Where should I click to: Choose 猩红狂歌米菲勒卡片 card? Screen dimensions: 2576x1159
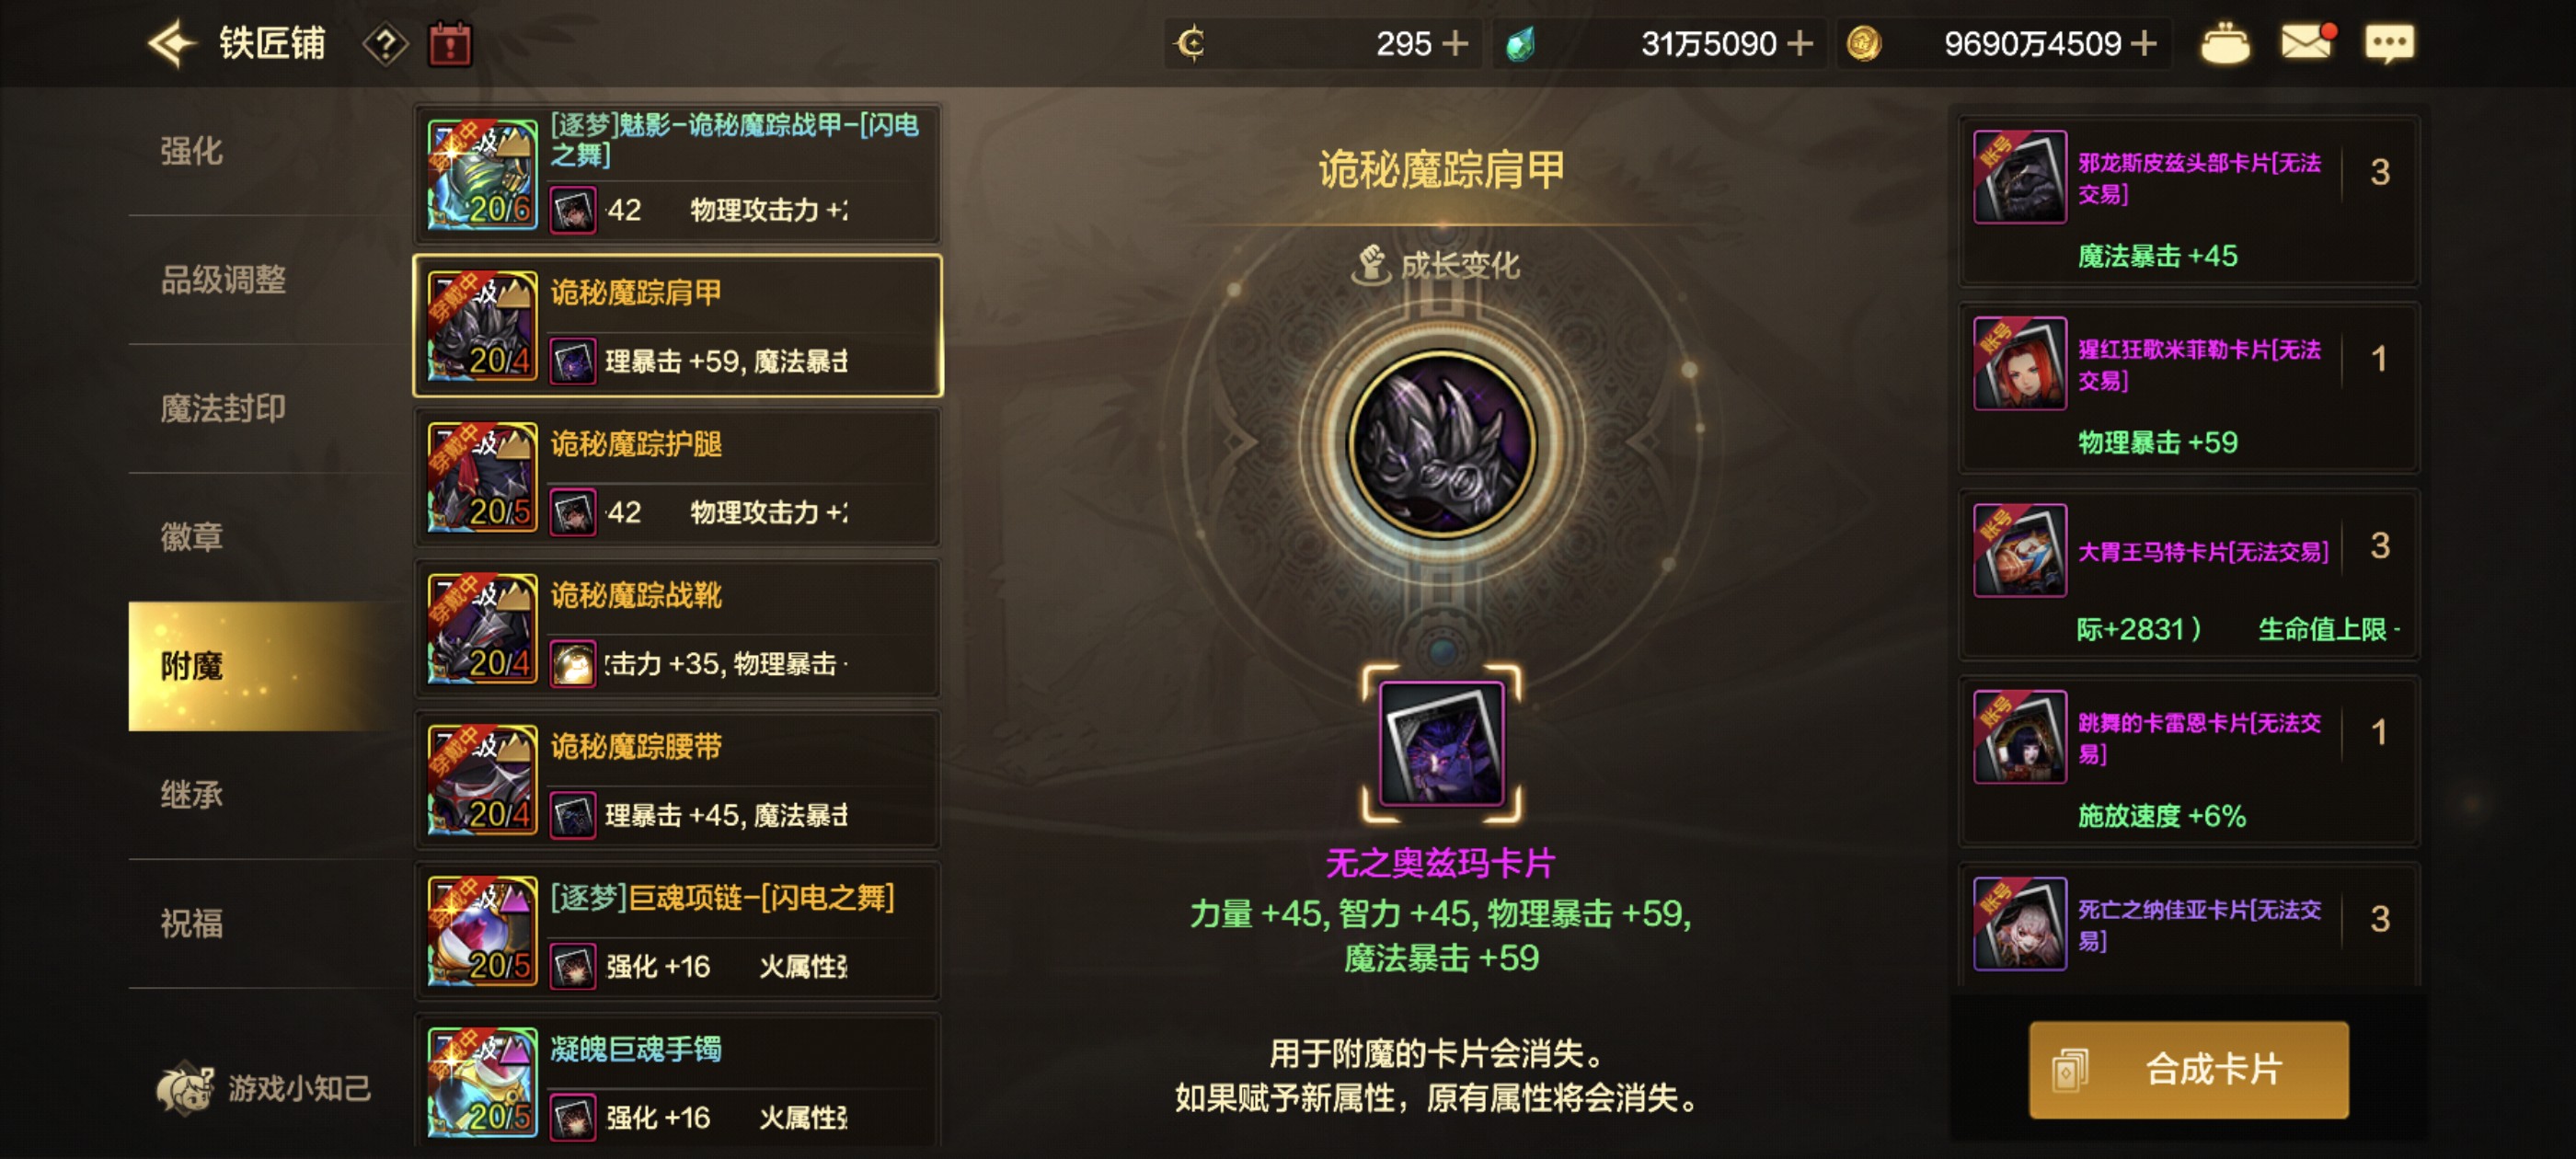2188,387
